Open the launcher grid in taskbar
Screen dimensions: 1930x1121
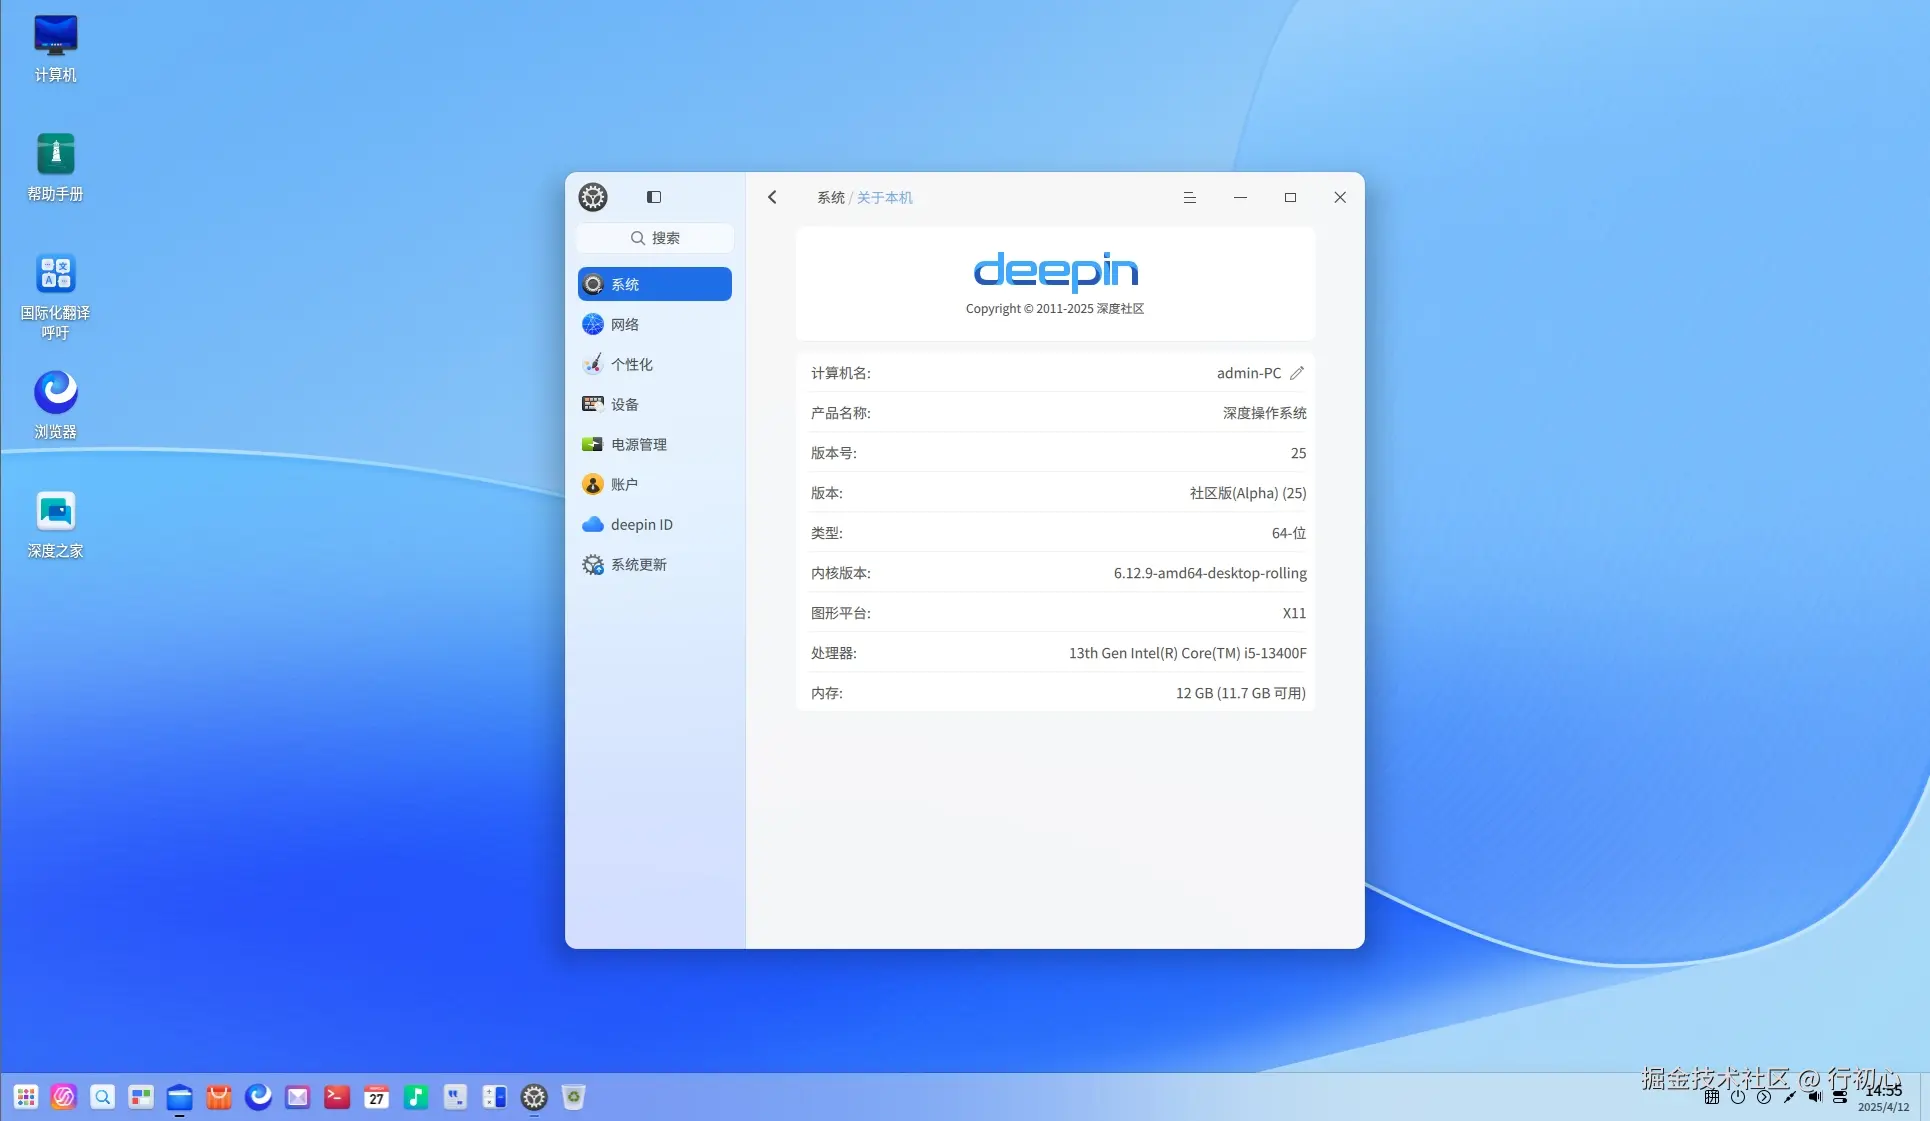pyautogui.click(x=26, y=1097)
